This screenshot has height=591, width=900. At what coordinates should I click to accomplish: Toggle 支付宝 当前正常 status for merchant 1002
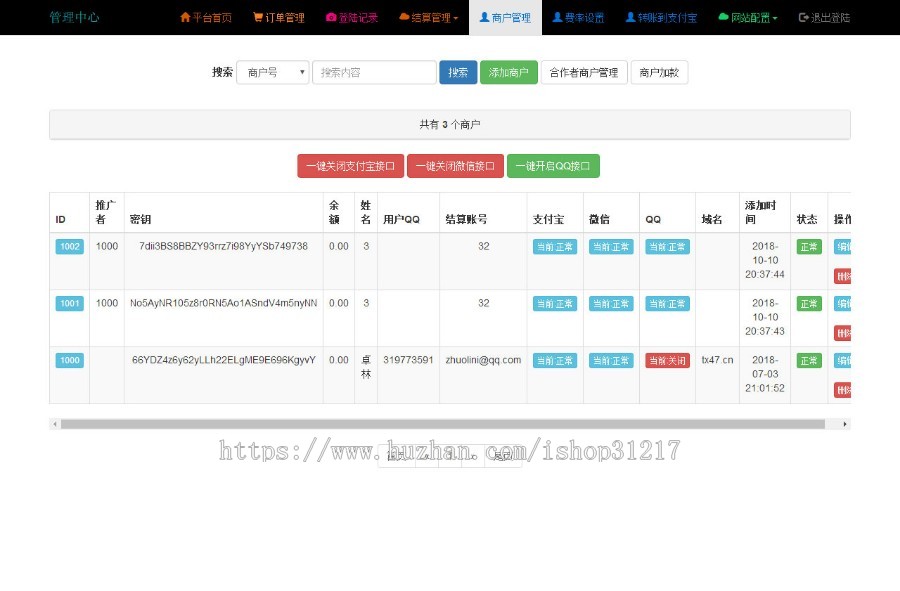tap(554, 246)
